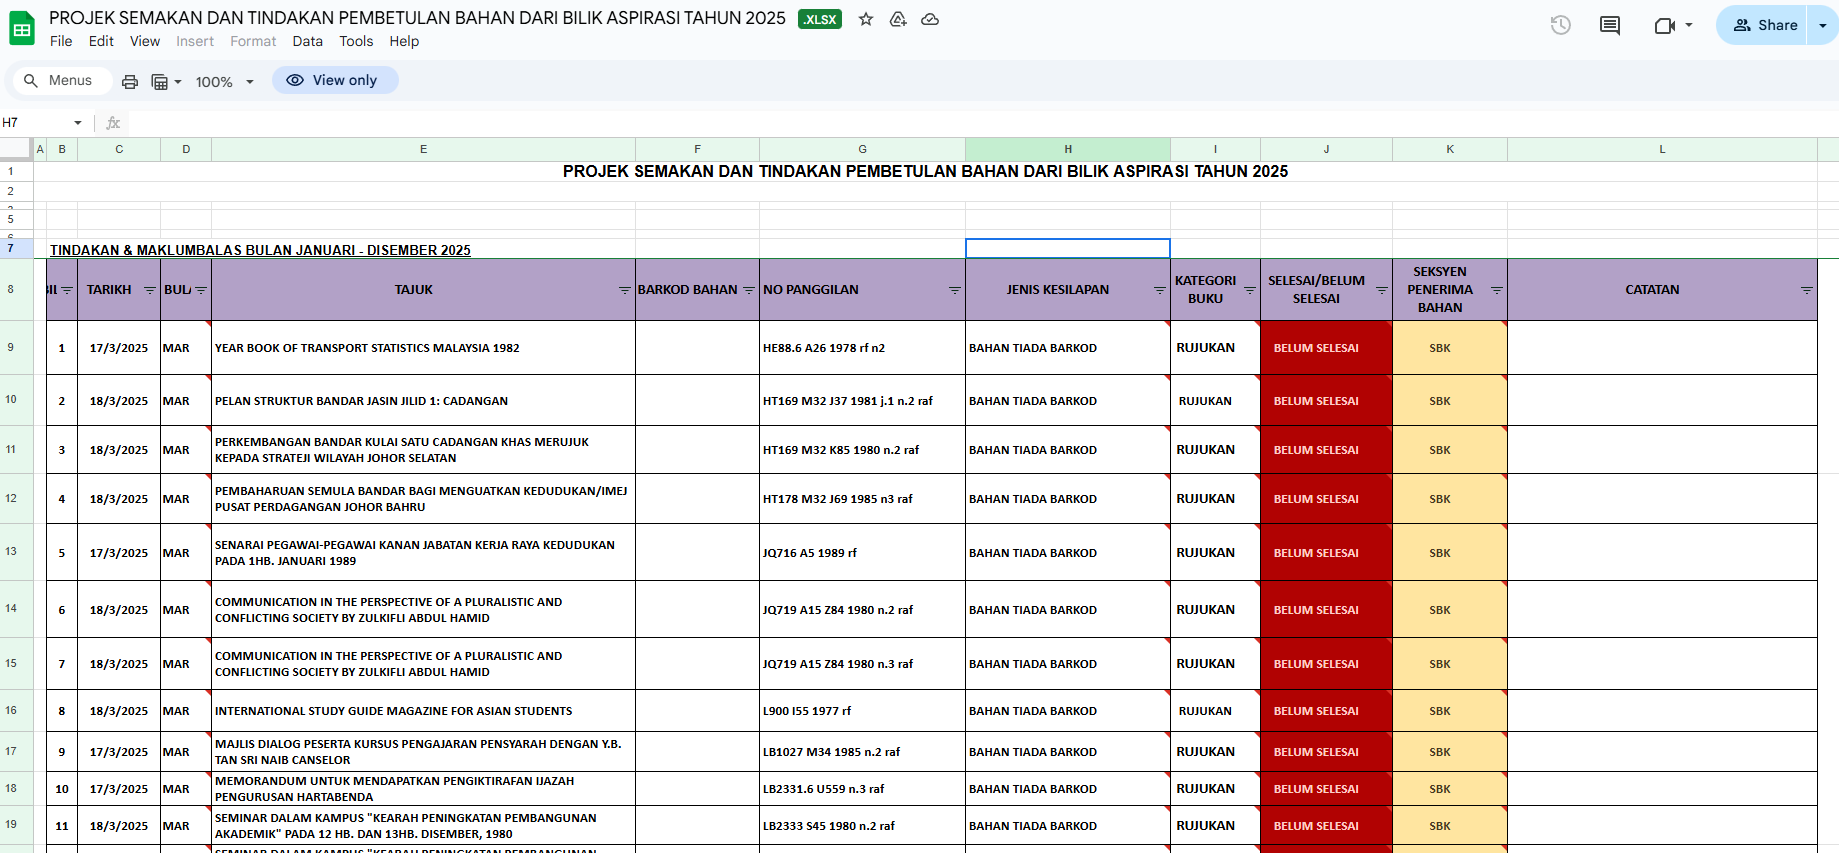
Task: Open version history clock icon
Action: click(x=1560, y=25)
